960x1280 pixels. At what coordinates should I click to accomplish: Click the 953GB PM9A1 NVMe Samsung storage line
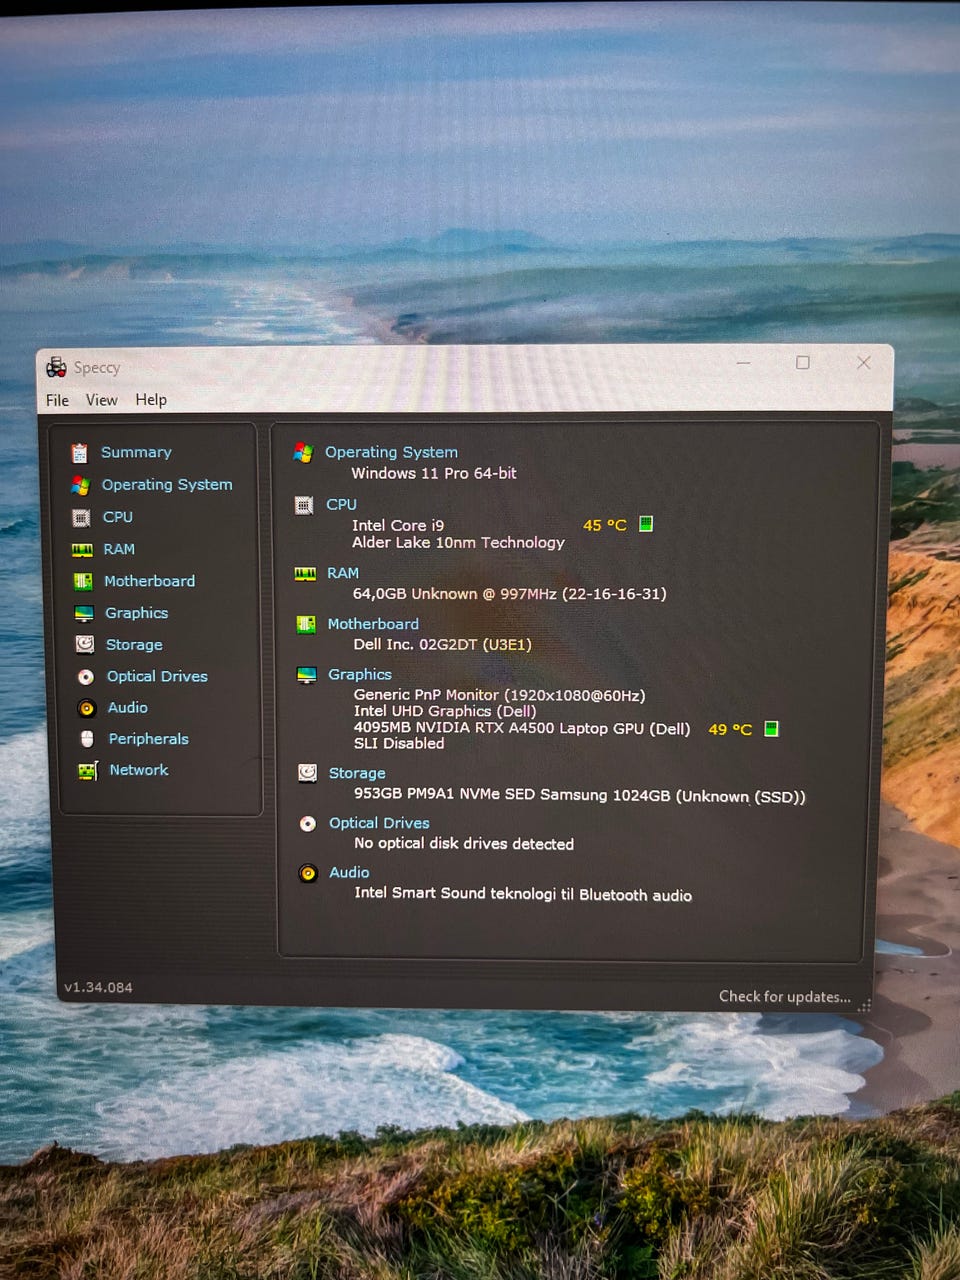(x=580, y=795)
